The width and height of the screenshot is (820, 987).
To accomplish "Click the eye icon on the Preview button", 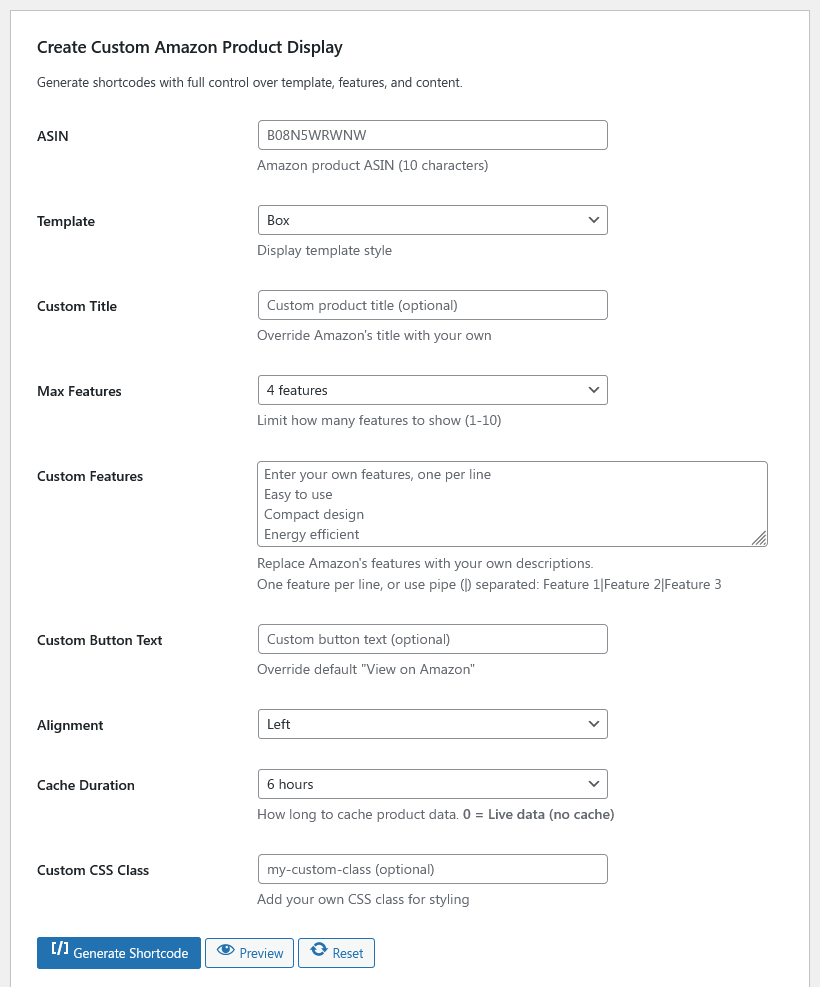I will (227, 952).
